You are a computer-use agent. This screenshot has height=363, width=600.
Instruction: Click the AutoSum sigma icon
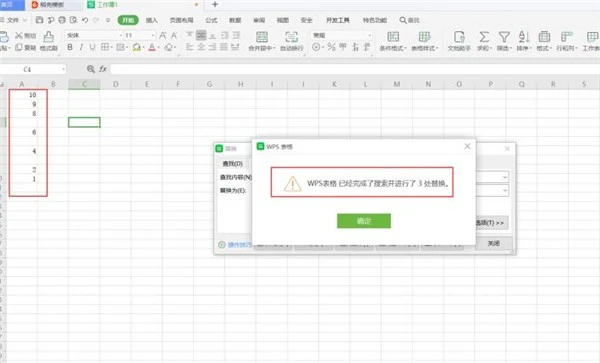[x=484, y=37]
